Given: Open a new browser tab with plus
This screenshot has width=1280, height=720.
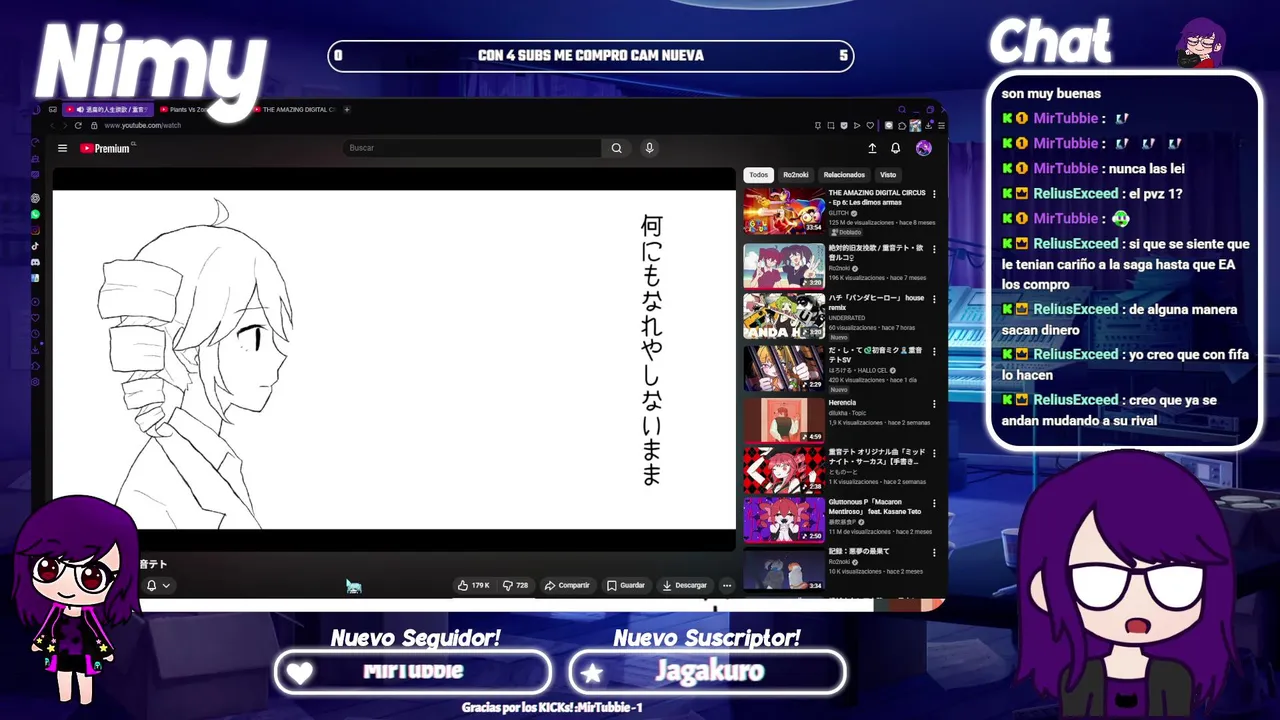Looking at the screenshot, I should pyautogui.click(x=347, y=109).
